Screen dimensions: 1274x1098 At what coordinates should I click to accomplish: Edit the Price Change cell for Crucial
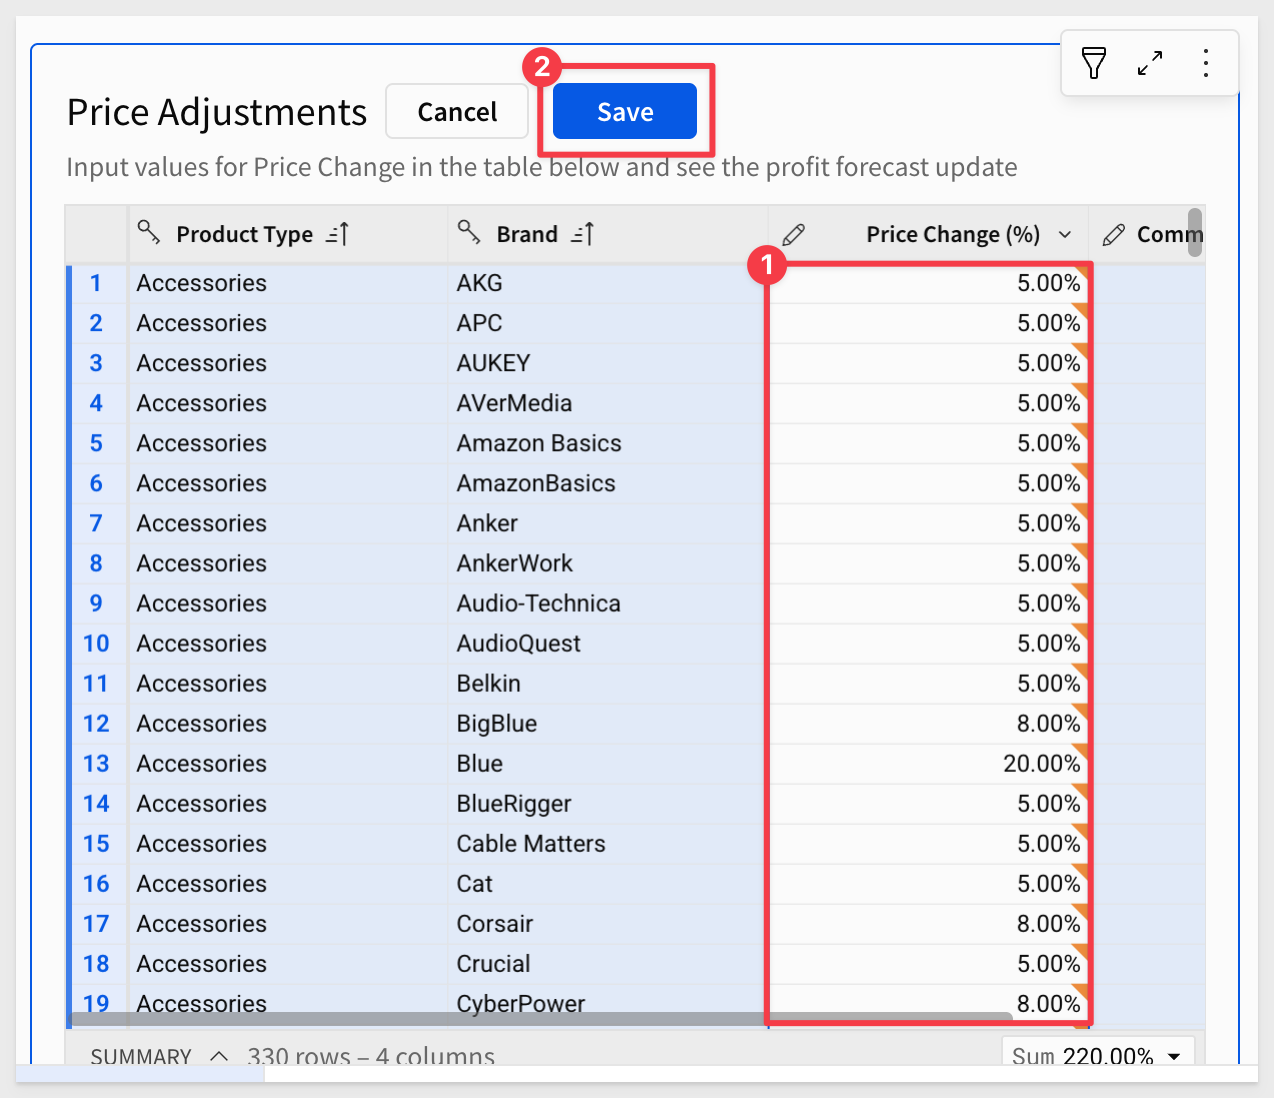coord(928,963)
